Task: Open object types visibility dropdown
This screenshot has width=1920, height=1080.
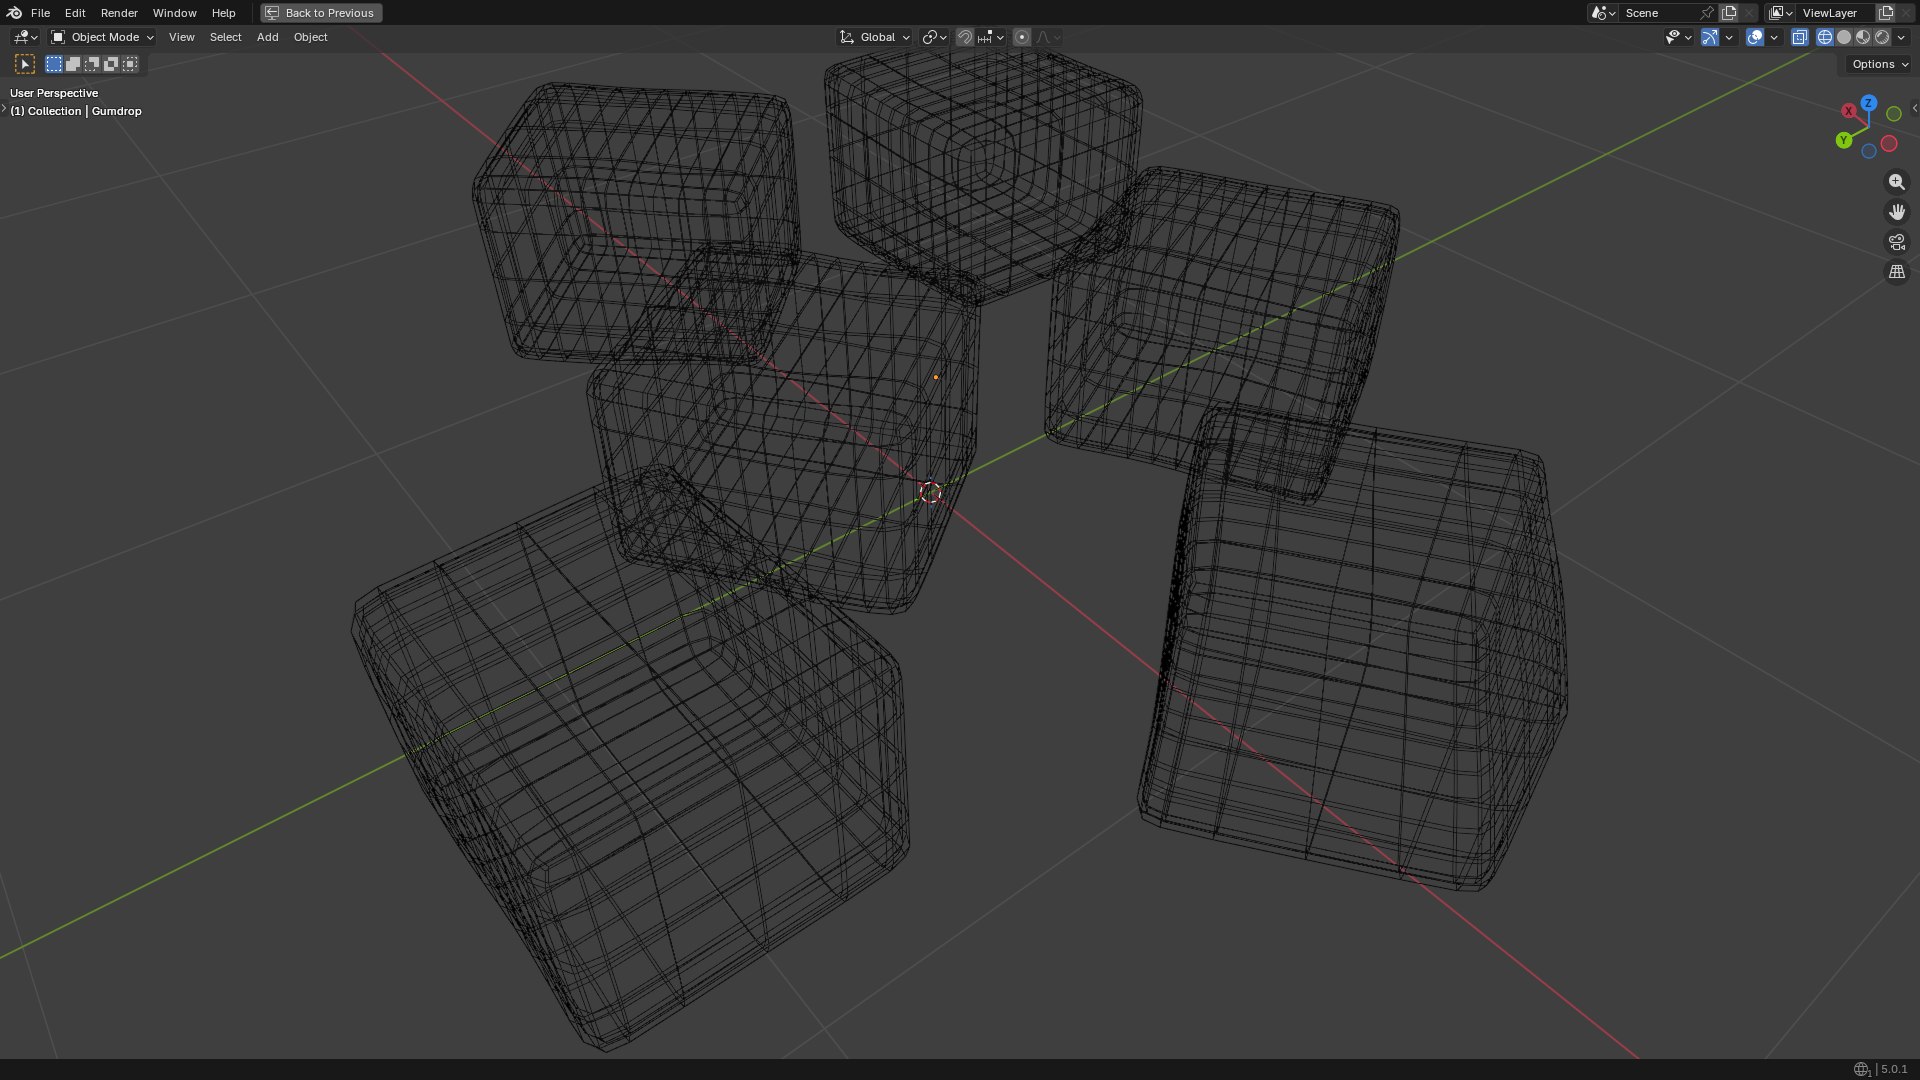Action: [1678, 37]
